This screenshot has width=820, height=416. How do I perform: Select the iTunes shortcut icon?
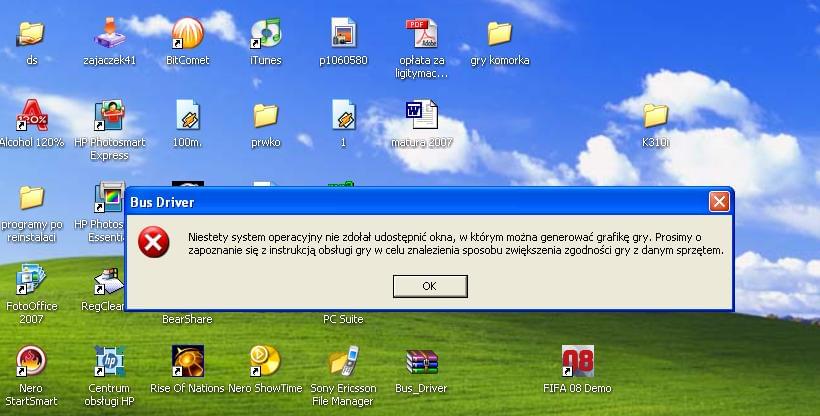[266, 32]
